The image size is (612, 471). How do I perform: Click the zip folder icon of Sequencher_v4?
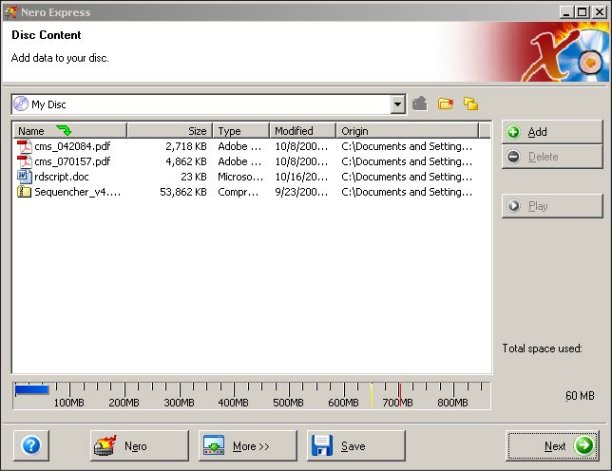[24, 192]
